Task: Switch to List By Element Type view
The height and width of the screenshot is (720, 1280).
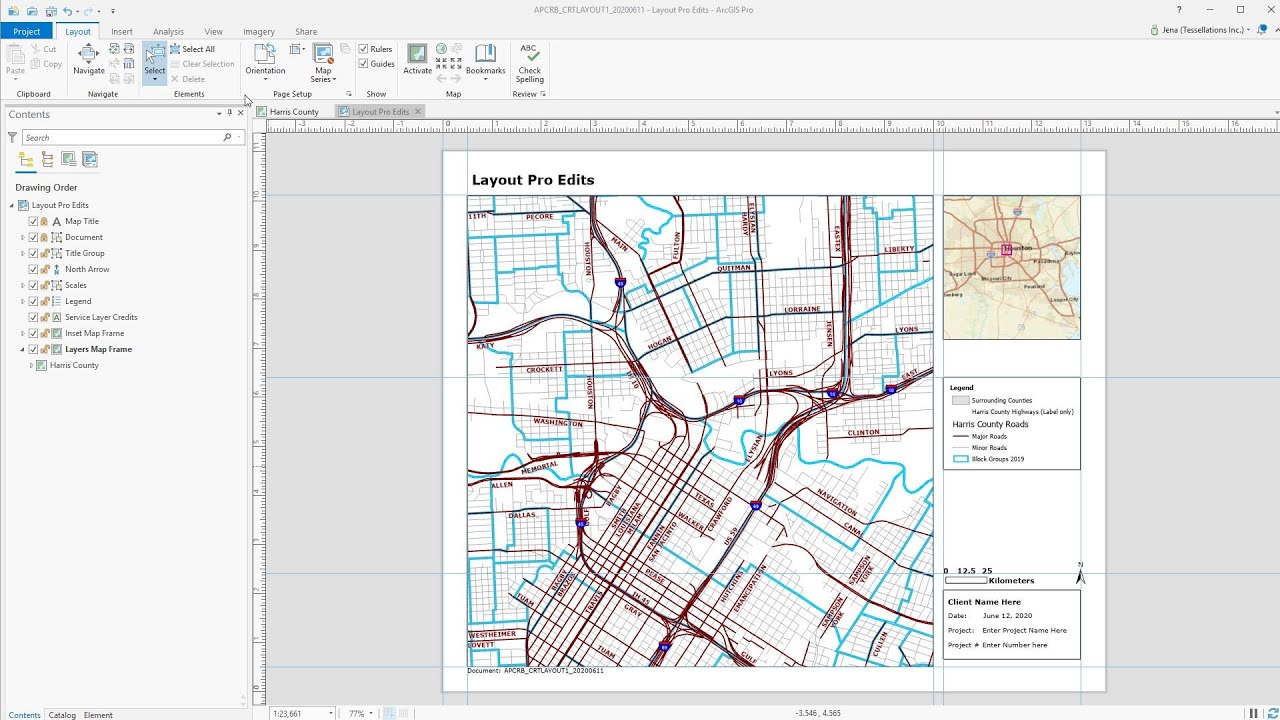Action: tap(47, 159)
